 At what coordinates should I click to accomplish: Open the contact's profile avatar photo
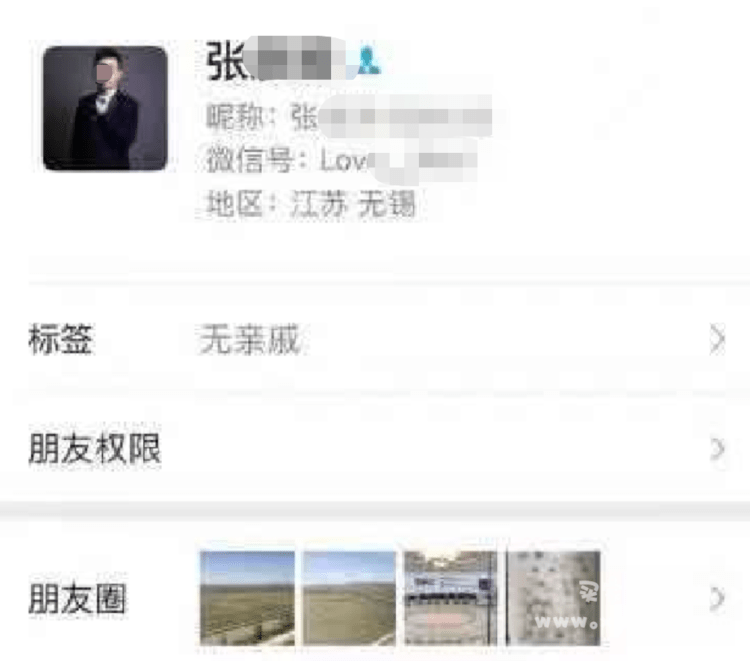point(105,109)
